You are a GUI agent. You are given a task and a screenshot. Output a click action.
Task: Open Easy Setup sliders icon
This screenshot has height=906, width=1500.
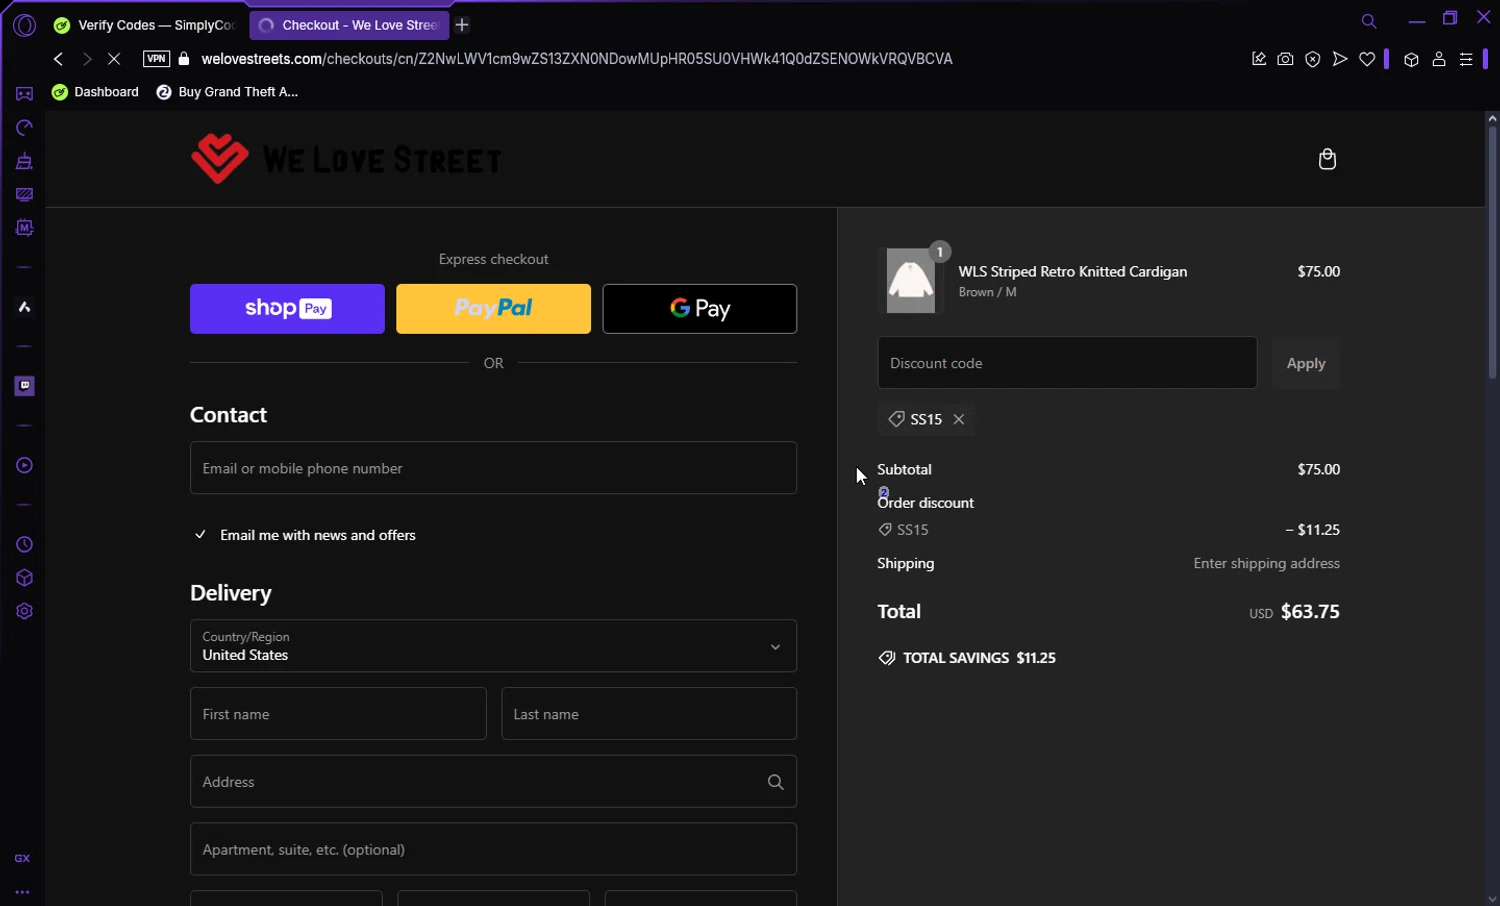[x=1466, y=59]
